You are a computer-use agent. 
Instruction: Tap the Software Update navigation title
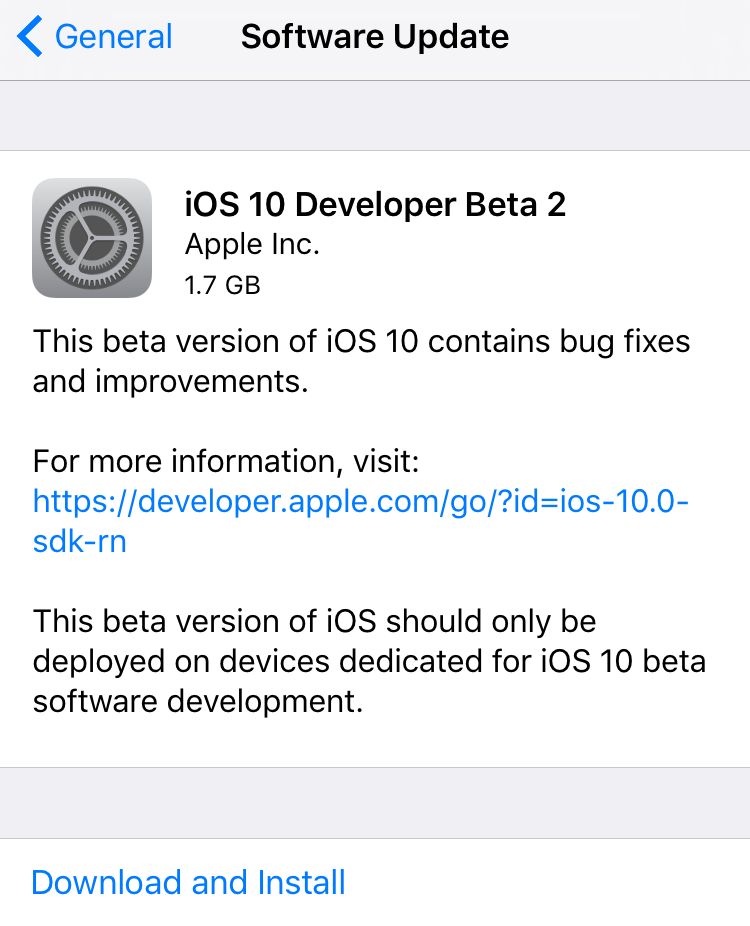(x=375, y=37)
